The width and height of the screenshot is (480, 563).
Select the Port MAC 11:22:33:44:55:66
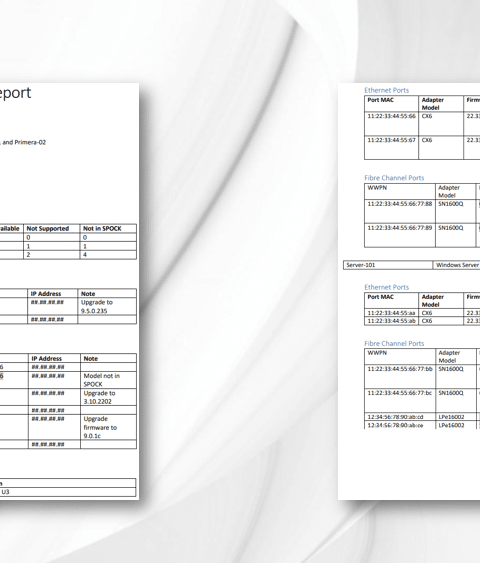391,116
